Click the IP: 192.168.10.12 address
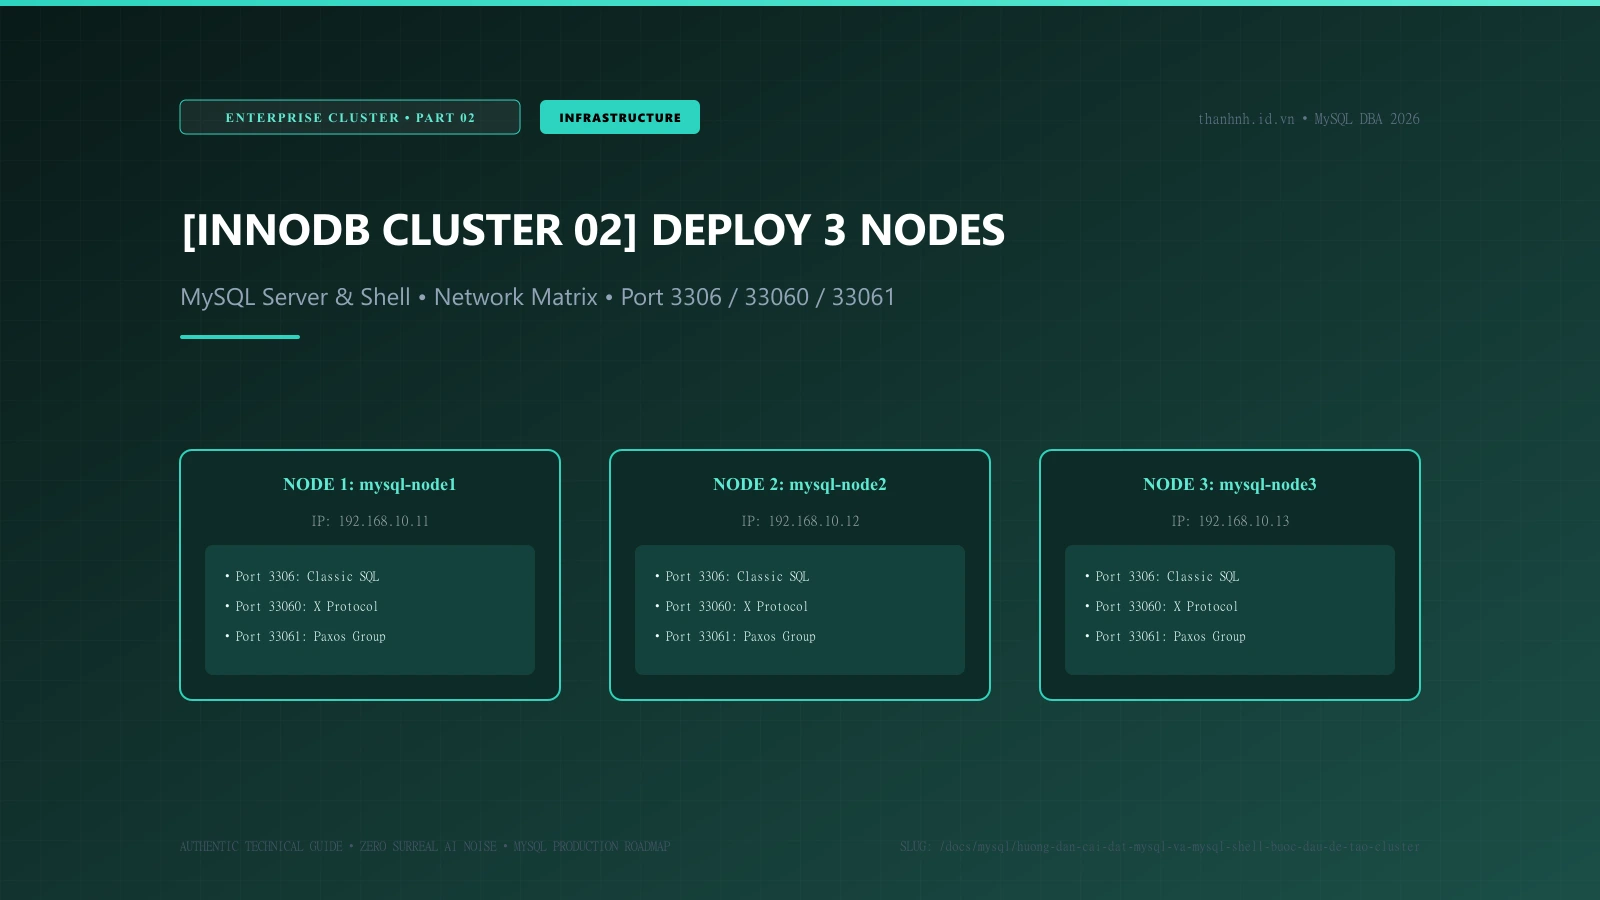Viewport: 1600px width, 900px height. [x=800, y=521]
